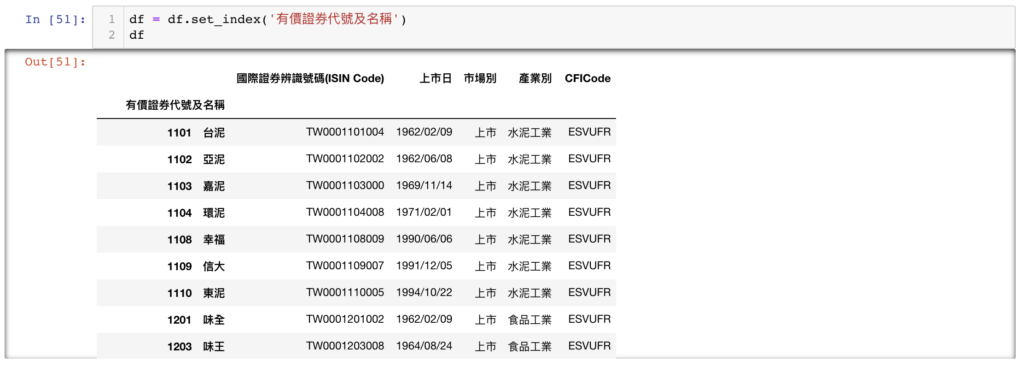This screenshot has width=1024, height=367.
Task: Click ISIN code TW0001104008
Action: click(345, 213)
